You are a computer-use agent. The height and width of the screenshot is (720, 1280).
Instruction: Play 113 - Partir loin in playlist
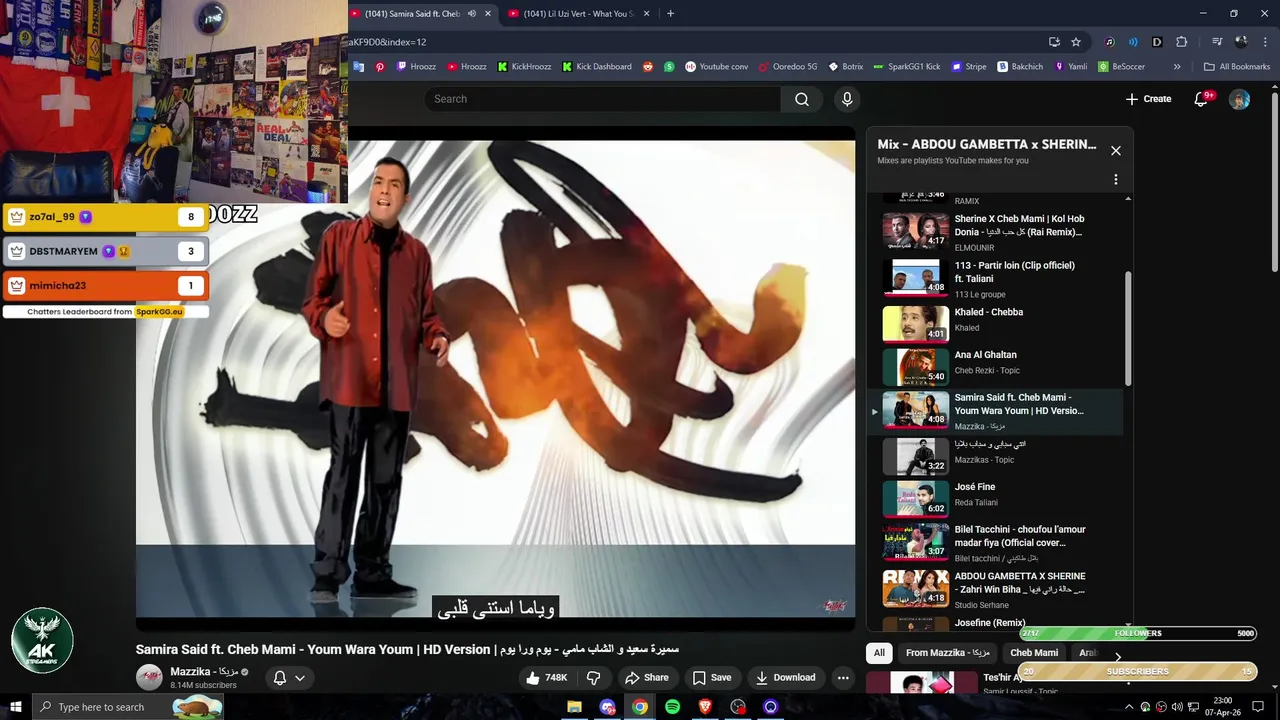point(995,279)
